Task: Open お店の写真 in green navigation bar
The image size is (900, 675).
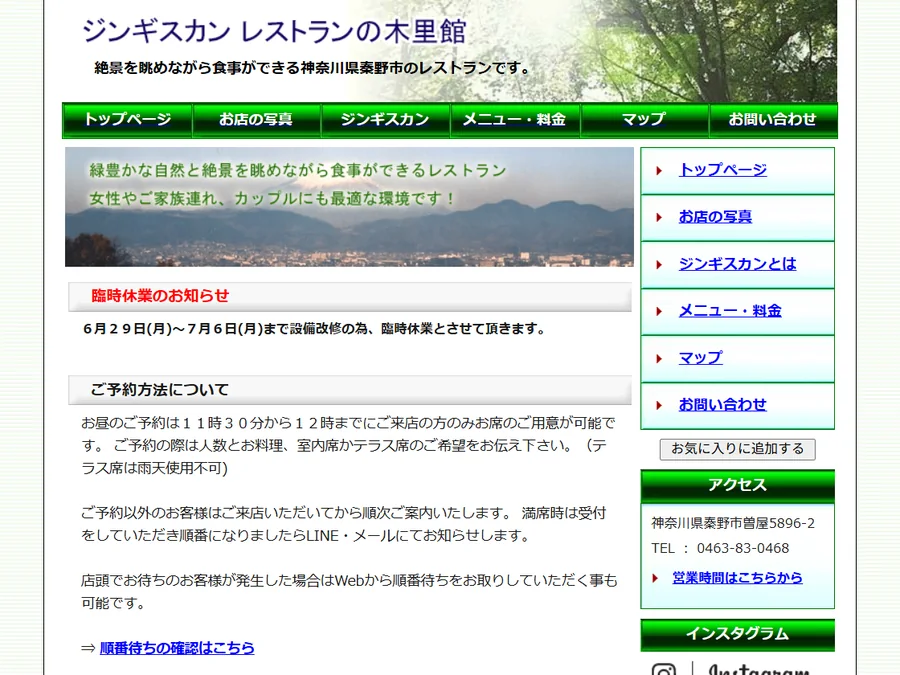Action: [x=256, y=120]
